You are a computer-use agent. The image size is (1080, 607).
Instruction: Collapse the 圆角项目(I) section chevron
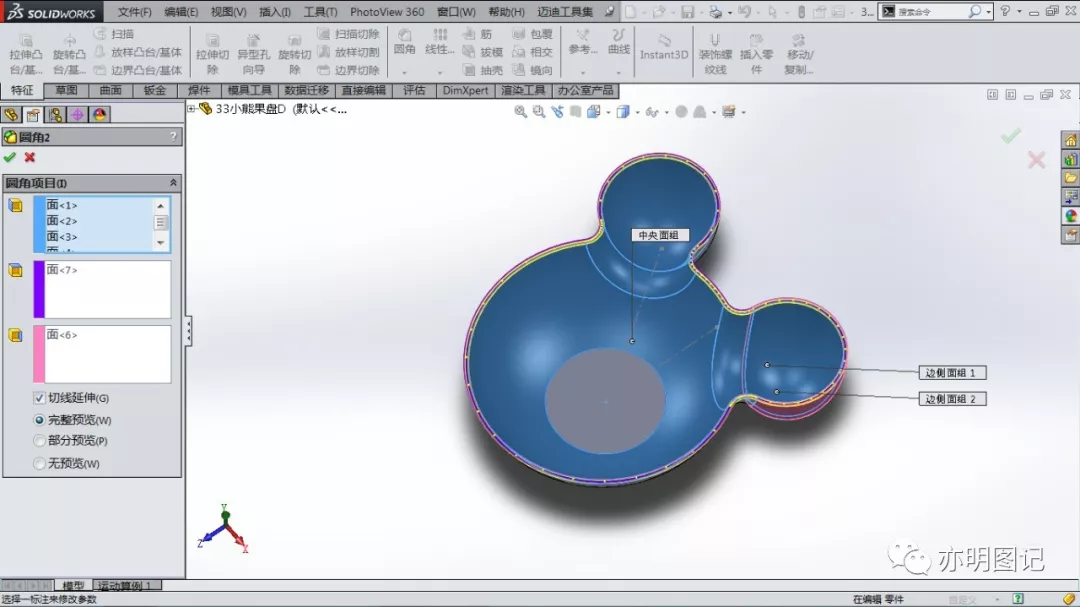173,183
